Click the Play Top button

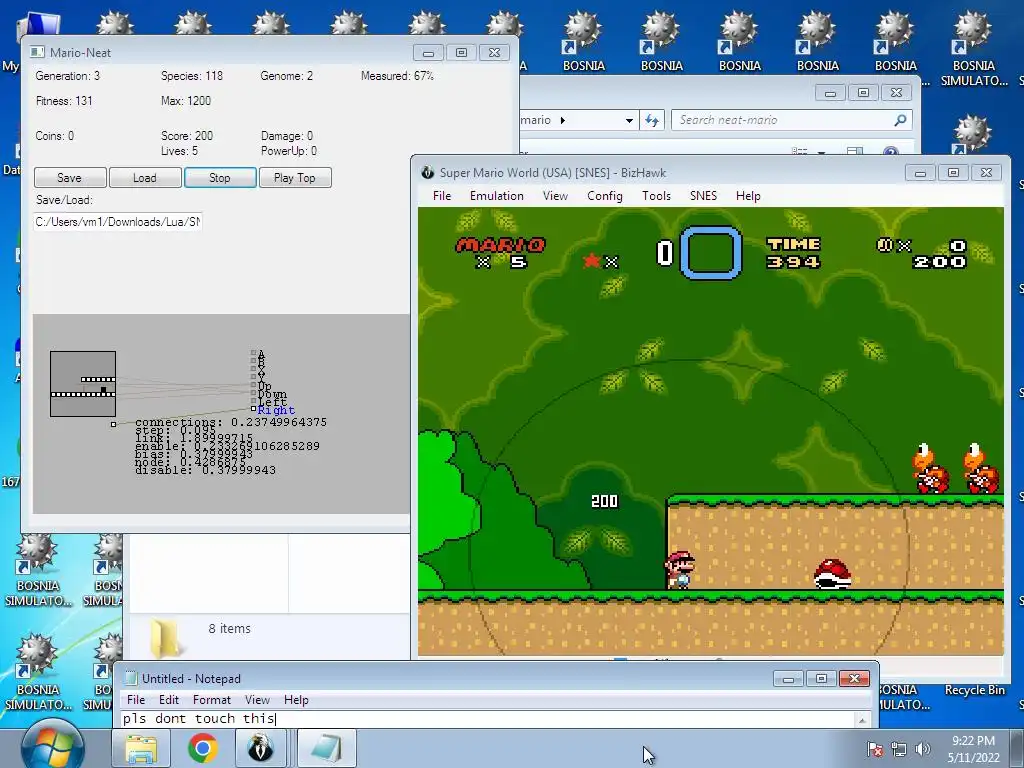click(x=295, y=178)
